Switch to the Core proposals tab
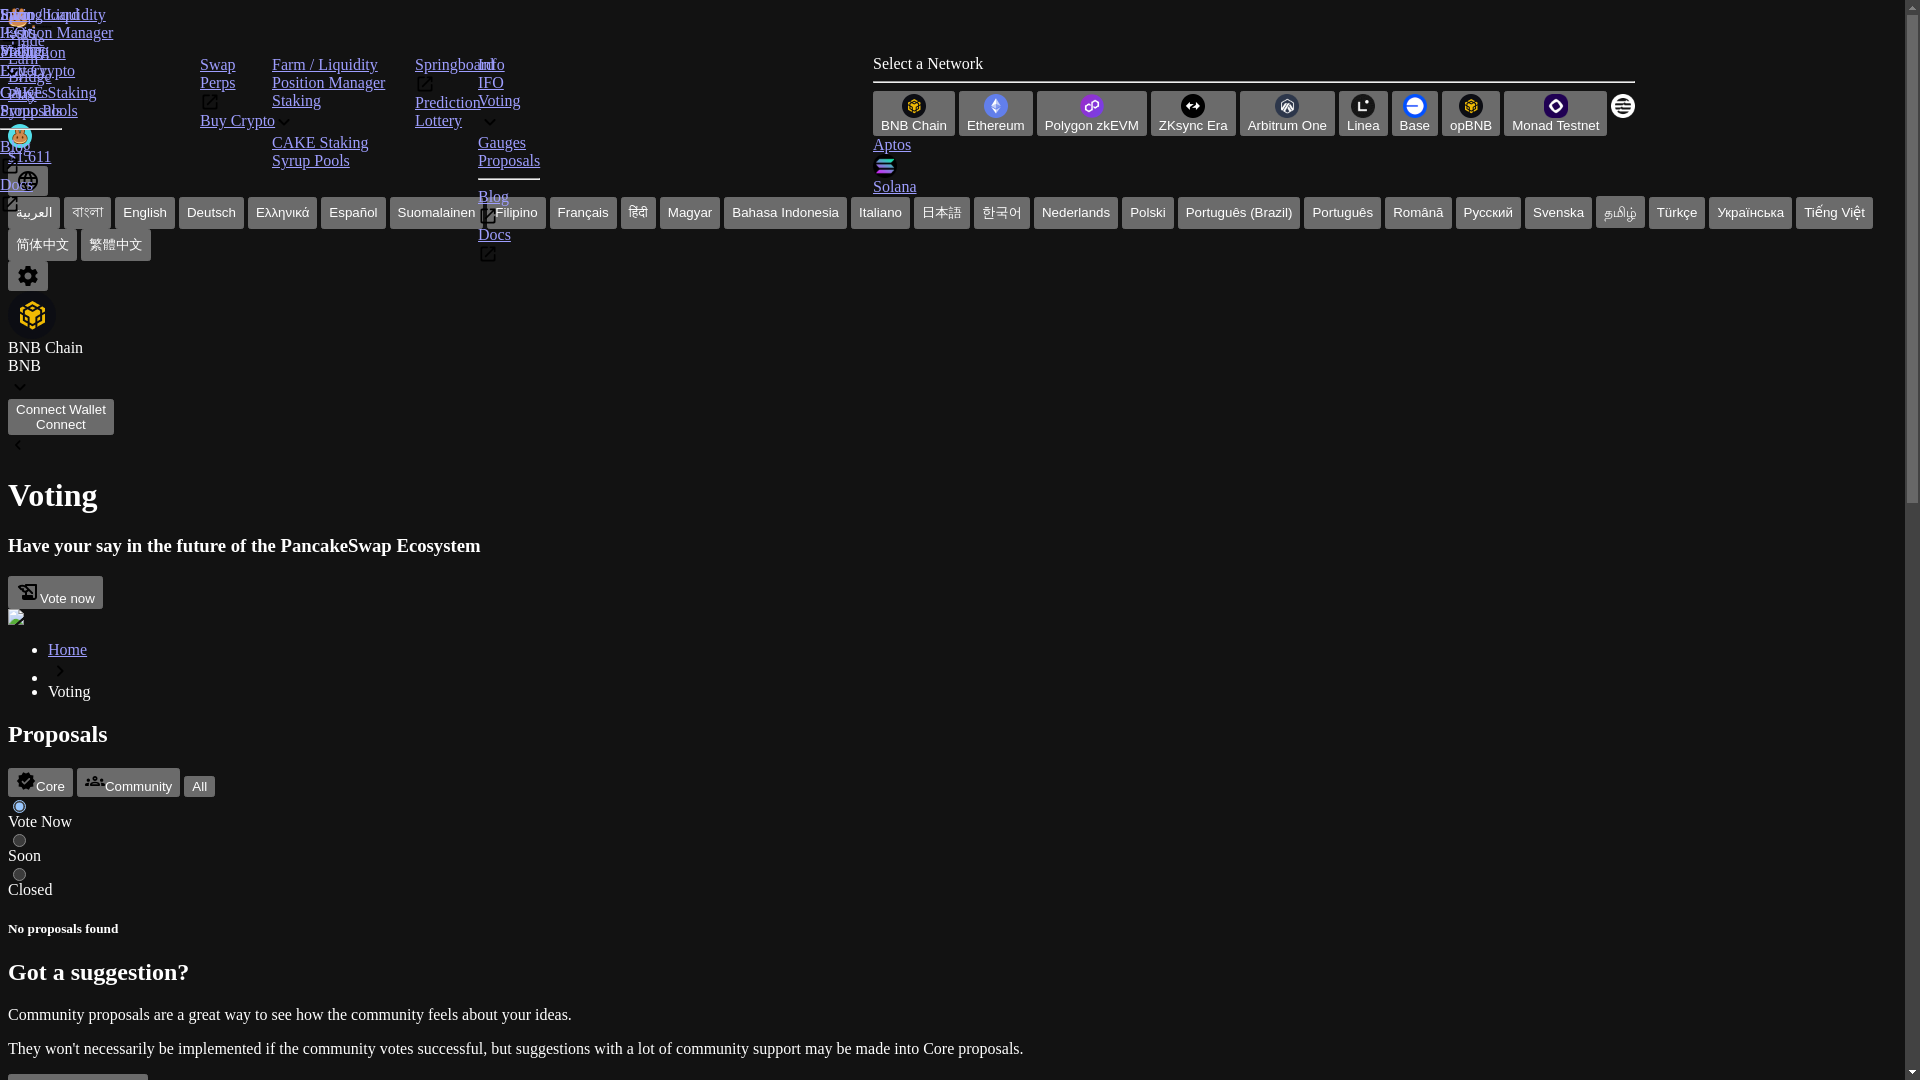This screenshot has height=1080, width=1920. click(x=40, y=782)
